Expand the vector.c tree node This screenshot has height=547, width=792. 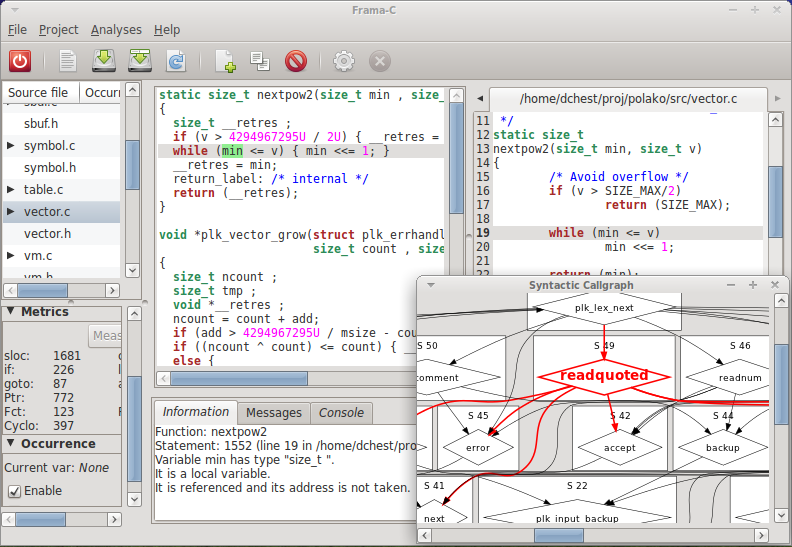(11, 212)
